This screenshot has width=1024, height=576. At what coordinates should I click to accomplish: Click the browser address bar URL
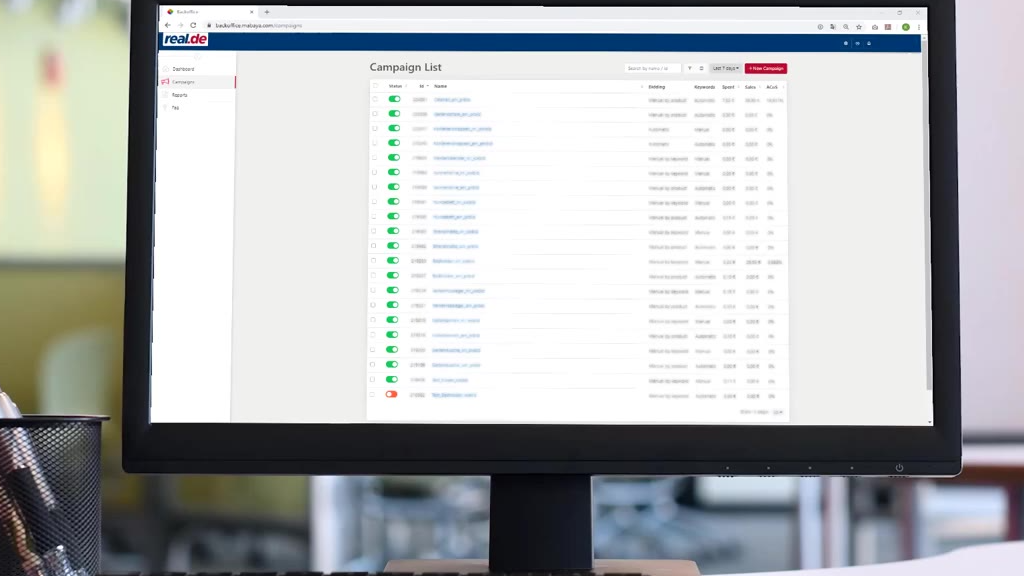(x=259, y=25)
